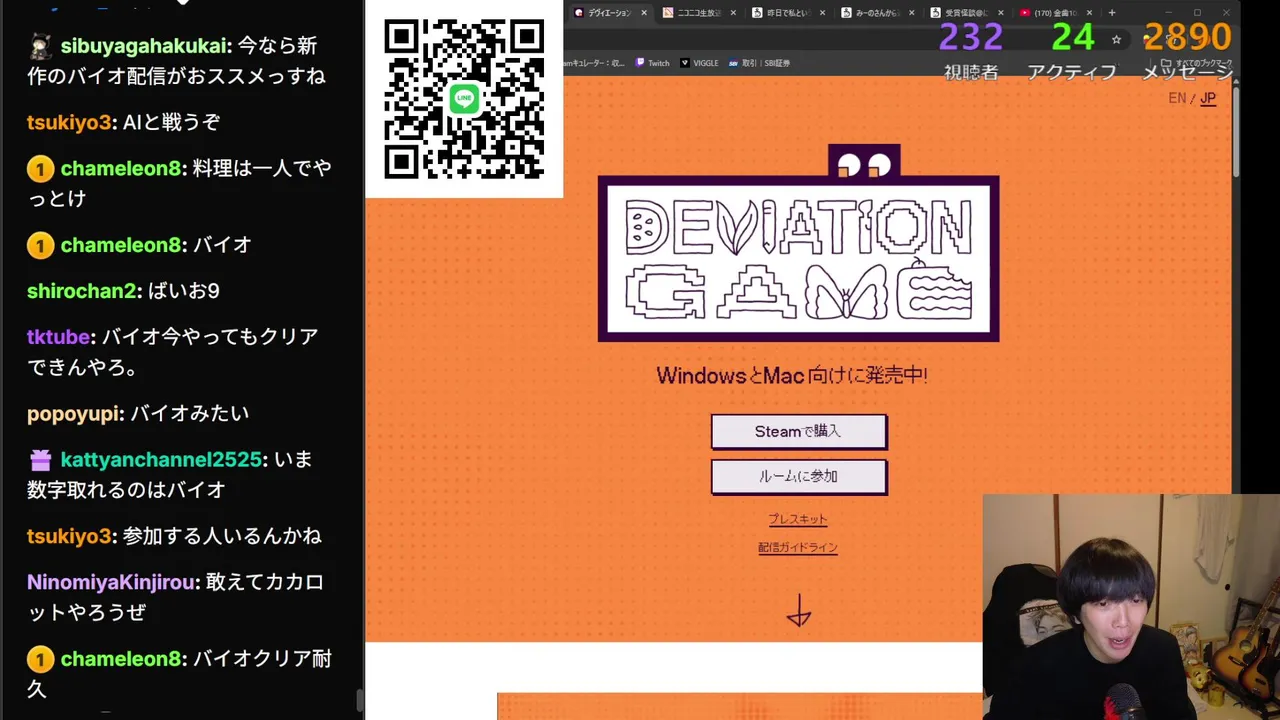Viewport: 1280px width, 720px height.
Task: Click username NinomiyaKinjirou in chat
Action: coord(113,582)
